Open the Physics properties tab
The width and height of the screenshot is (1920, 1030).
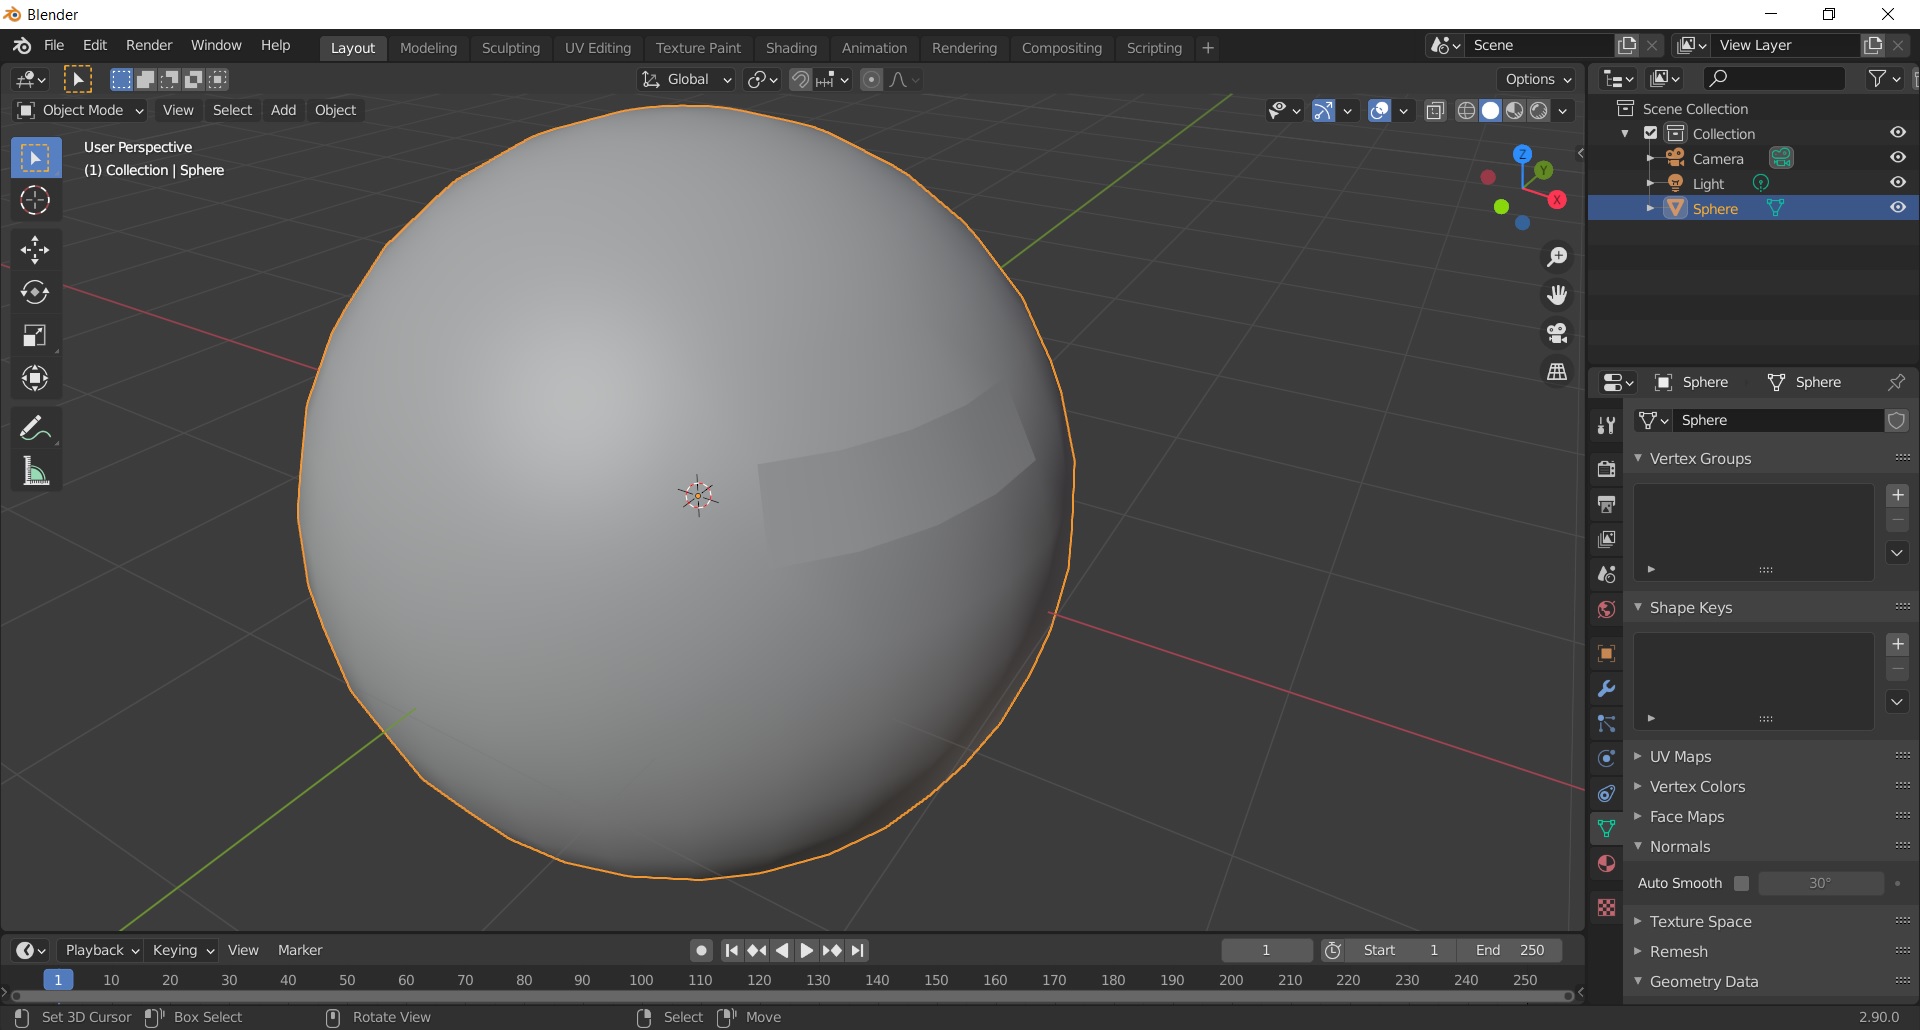click(x=1606, y=759)
